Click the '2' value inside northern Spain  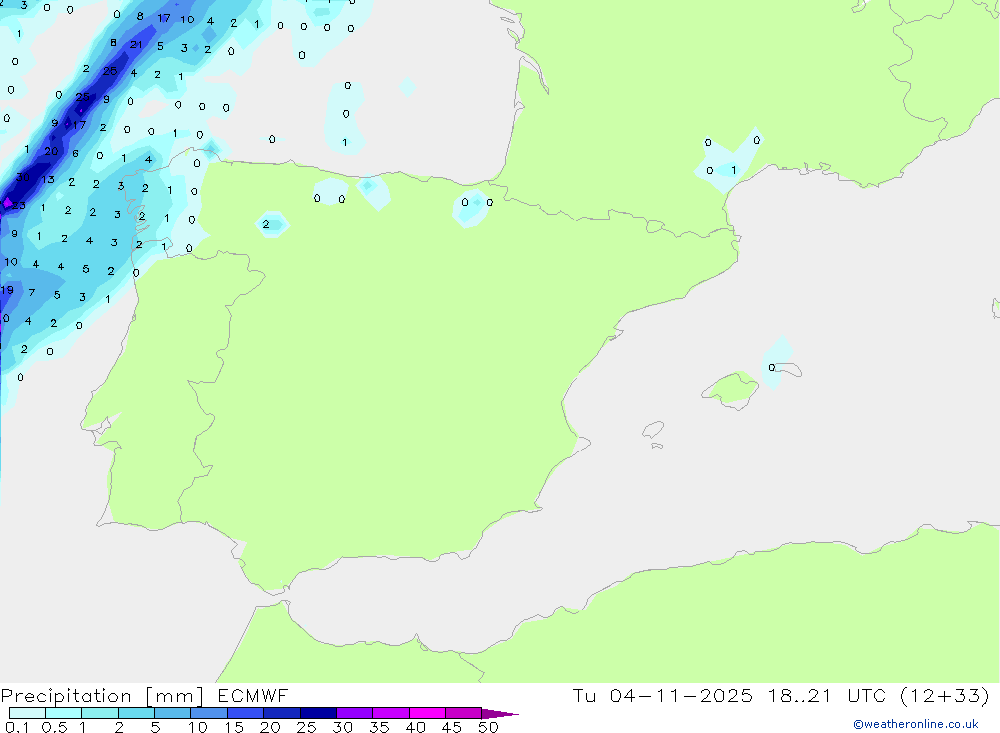[266, 224]
